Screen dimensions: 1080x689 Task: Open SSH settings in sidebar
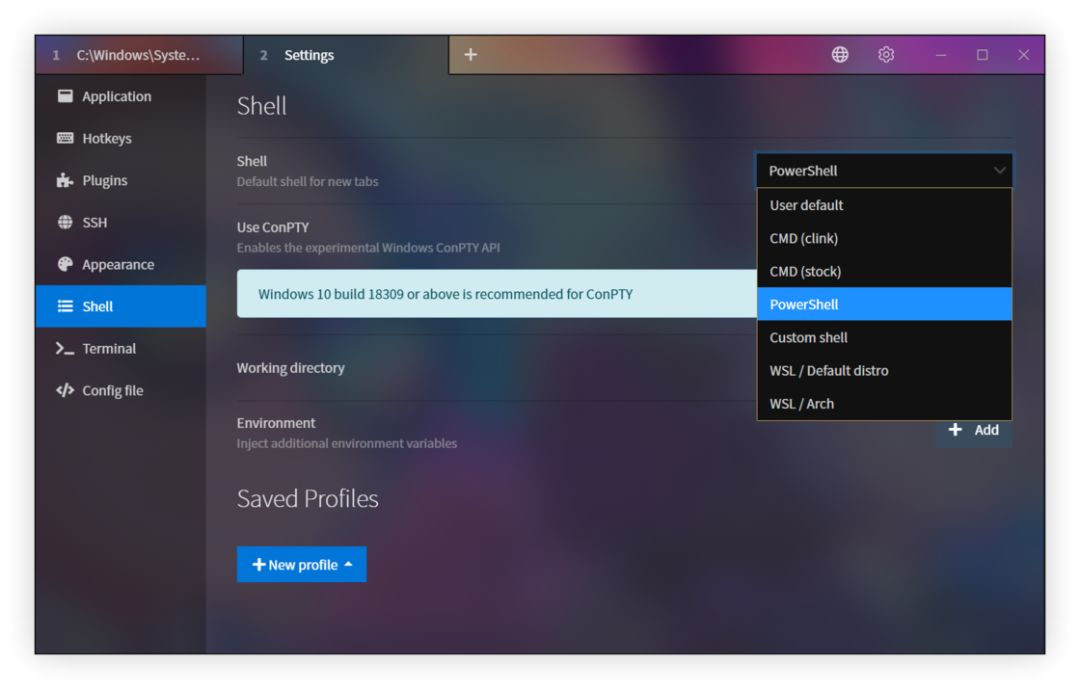pyautogui.click(x=121, y=223)
